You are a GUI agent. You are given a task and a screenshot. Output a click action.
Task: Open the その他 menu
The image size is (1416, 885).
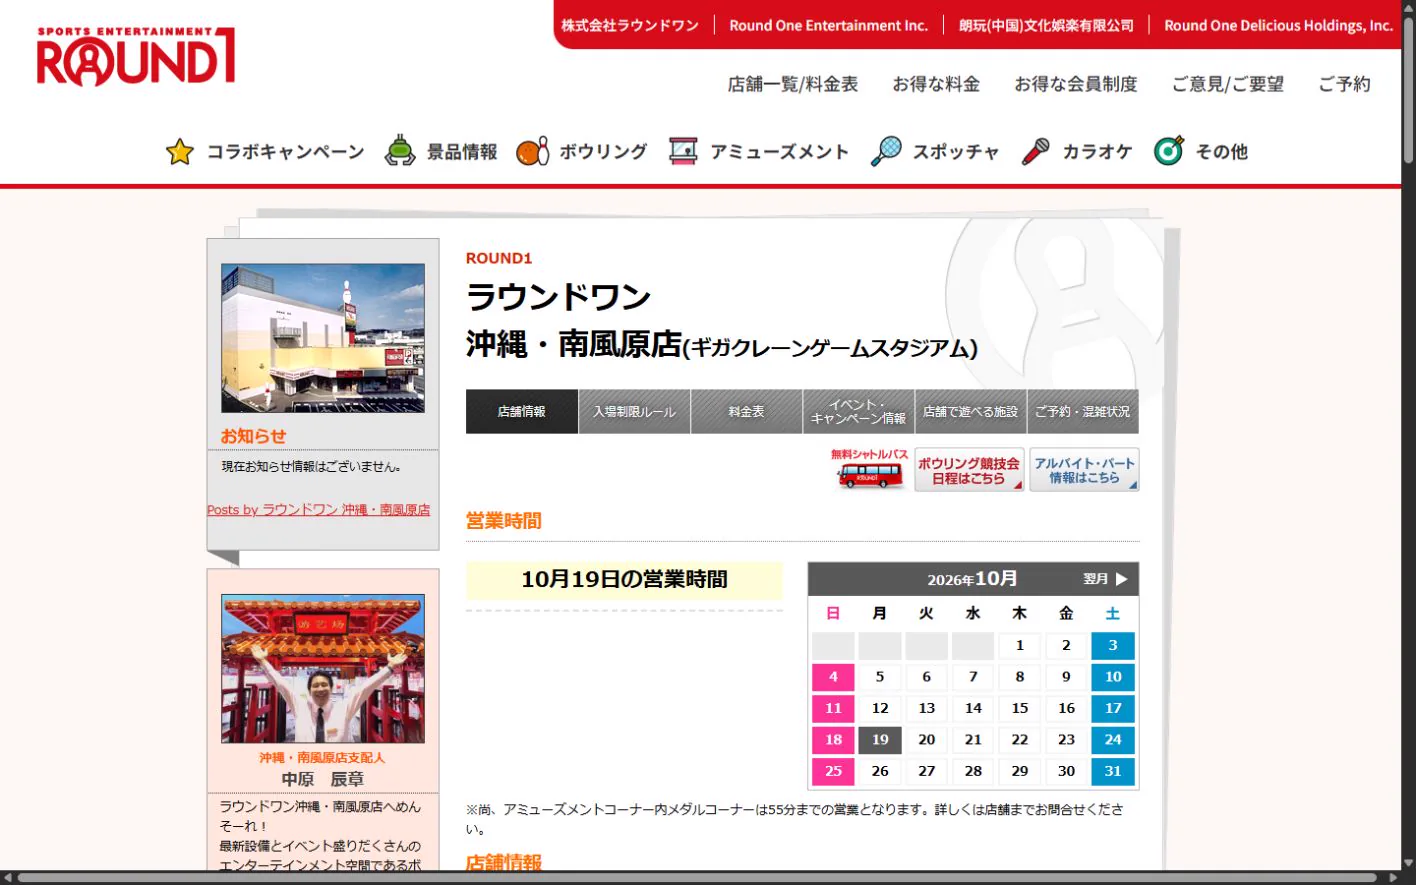1222,152
